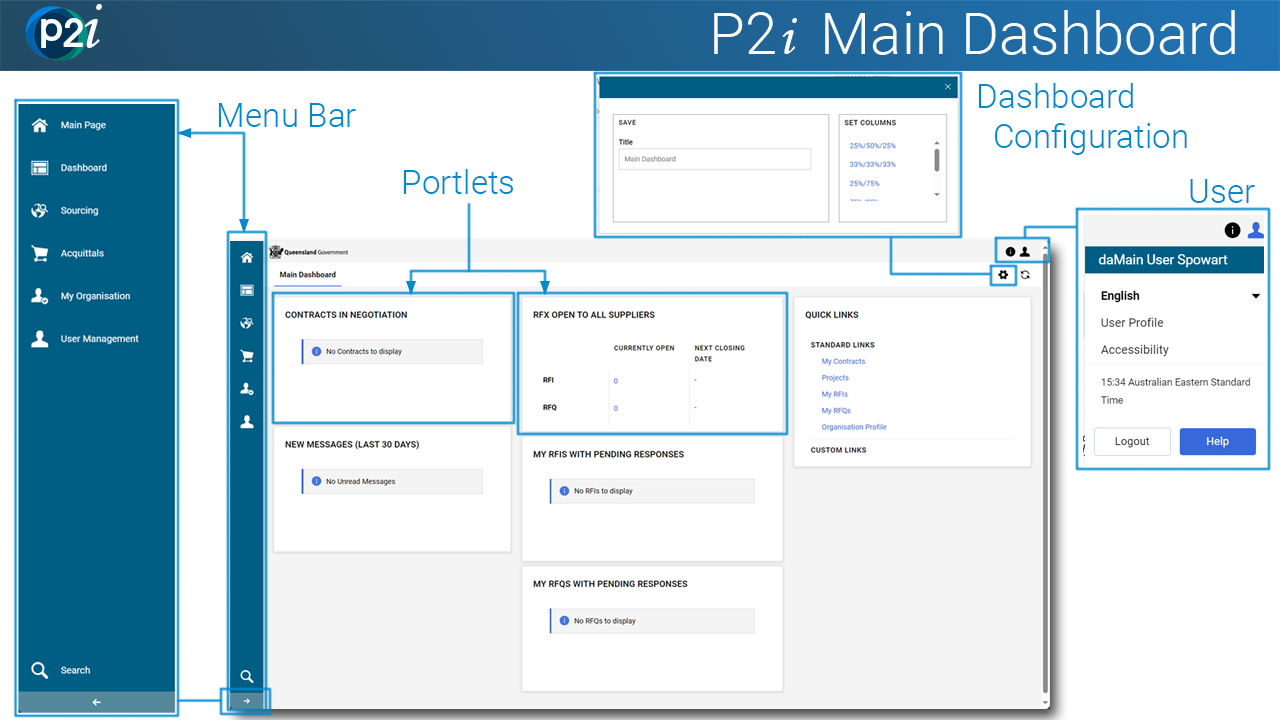Click the Set Columns list scrollbar
1280x720 pixels.
click(937, 160)
